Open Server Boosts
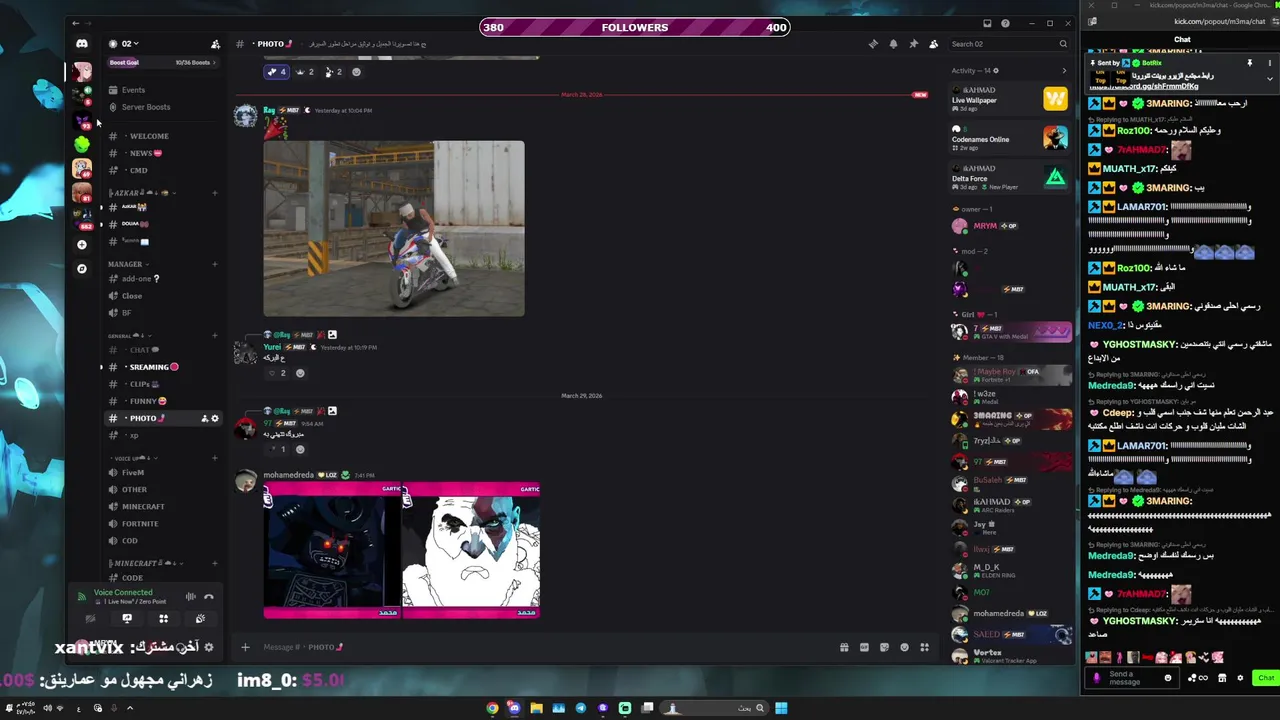This screenshot has height=720, width=1280. pos(160,107)
